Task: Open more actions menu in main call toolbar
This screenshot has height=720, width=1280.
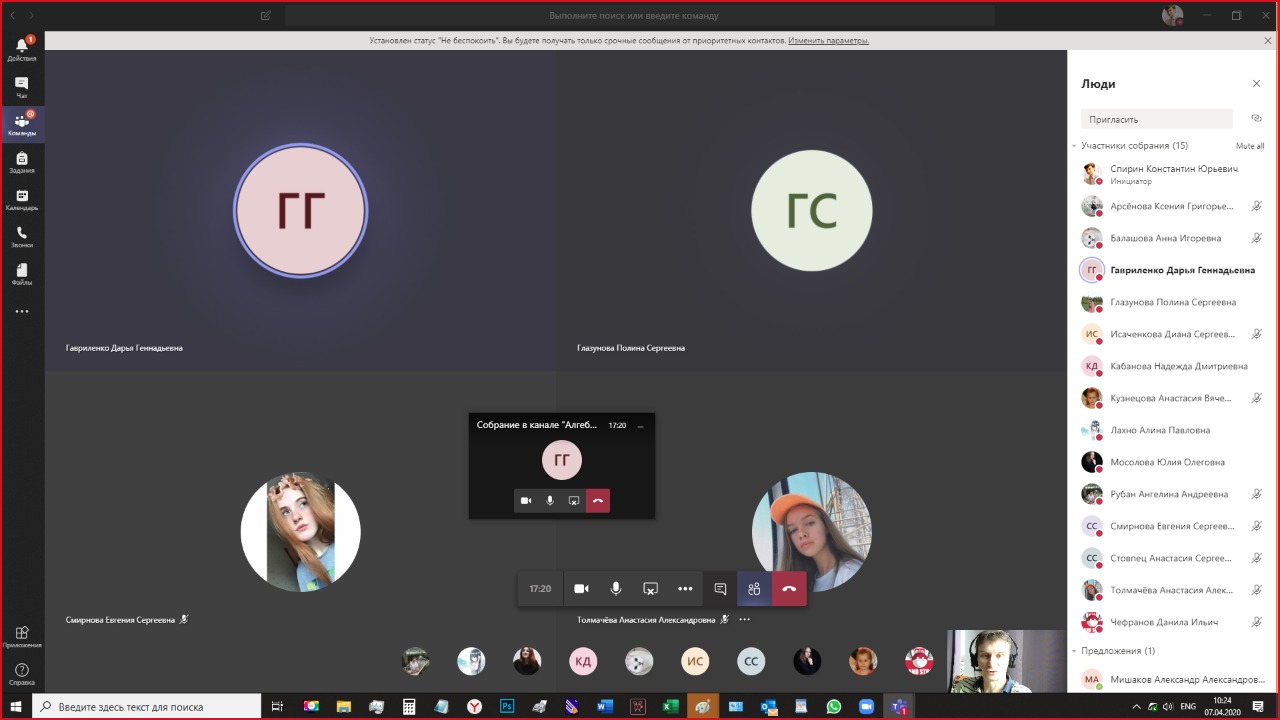Action: click(685, 589)
